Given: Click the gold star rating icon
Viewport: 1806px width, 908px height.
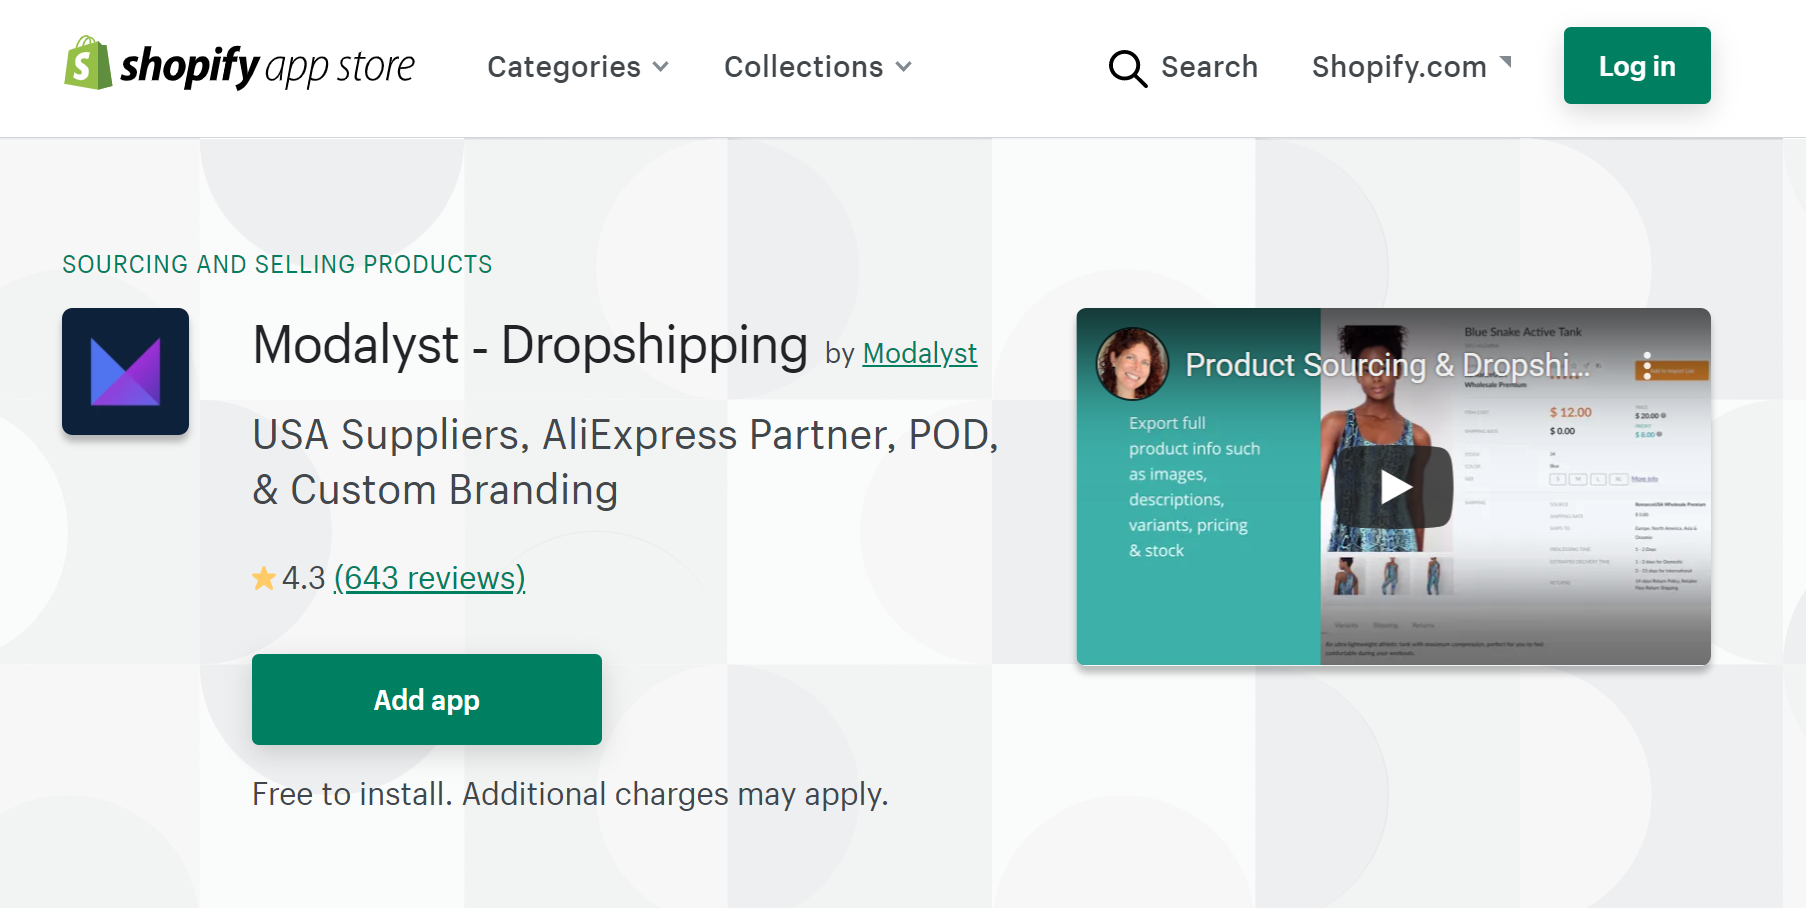Looking at the screenshot, I should pos(264,578).
